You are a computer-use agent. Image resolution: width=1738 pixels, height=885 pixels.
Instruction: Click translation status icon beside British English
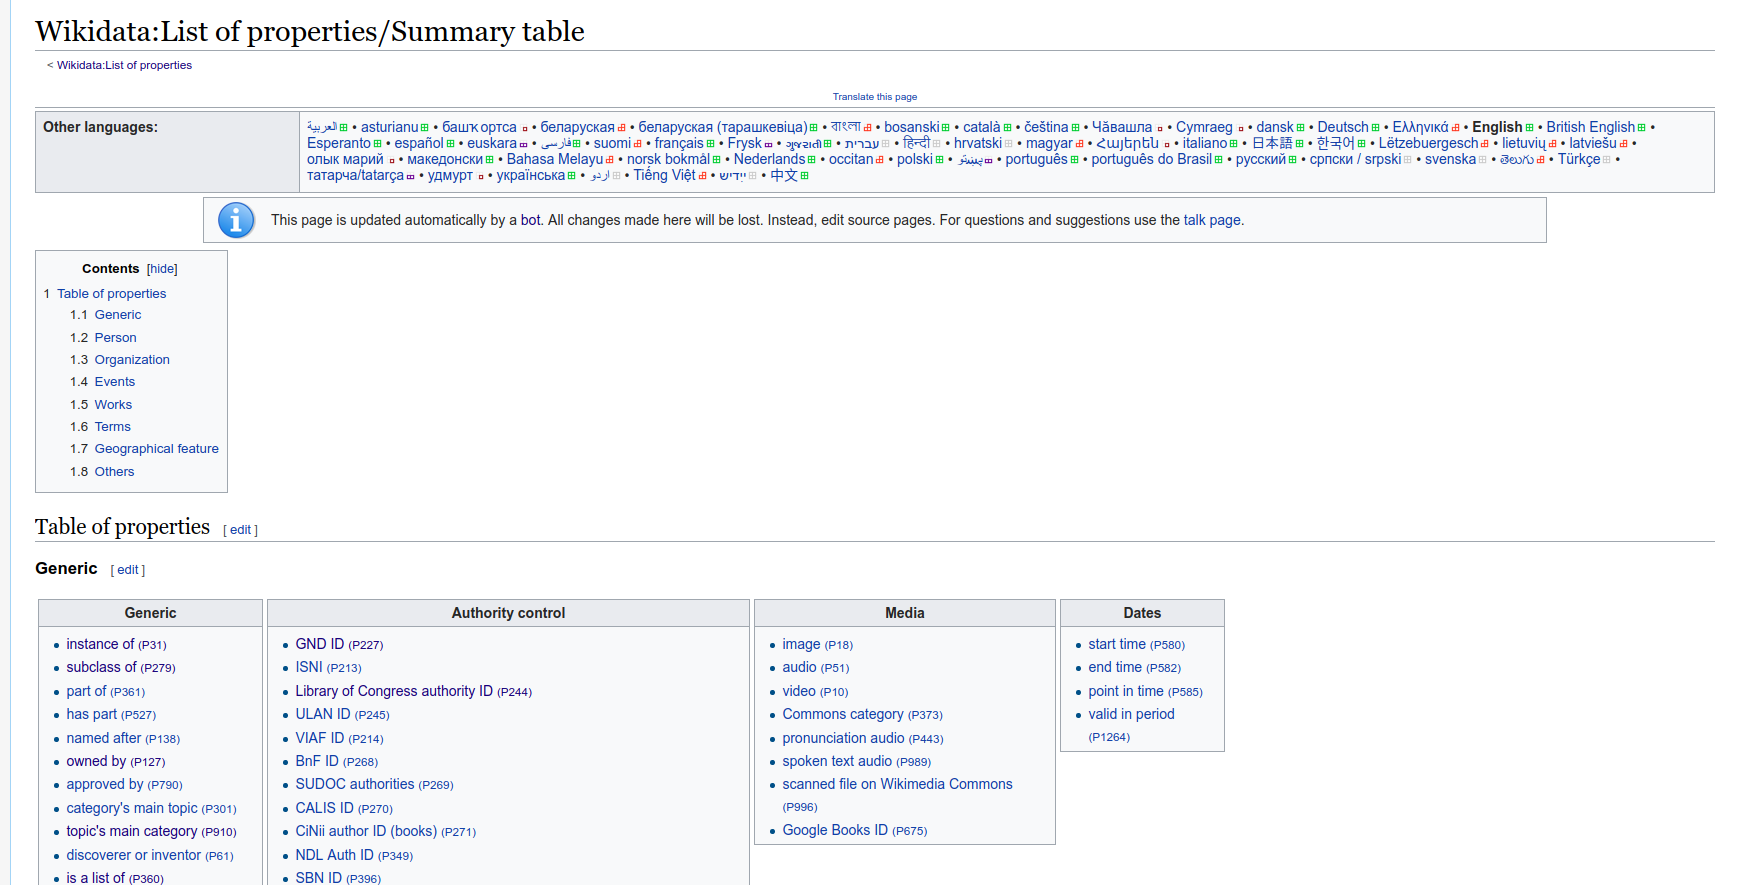coord(1641,128)
